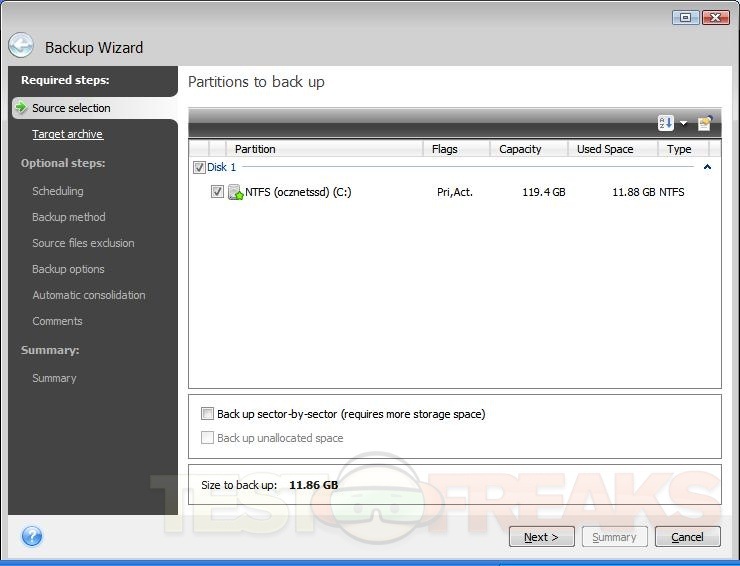740x566 pixels.
Task: Click the Pri,Act. flags cell
Action: click(455, 192)
